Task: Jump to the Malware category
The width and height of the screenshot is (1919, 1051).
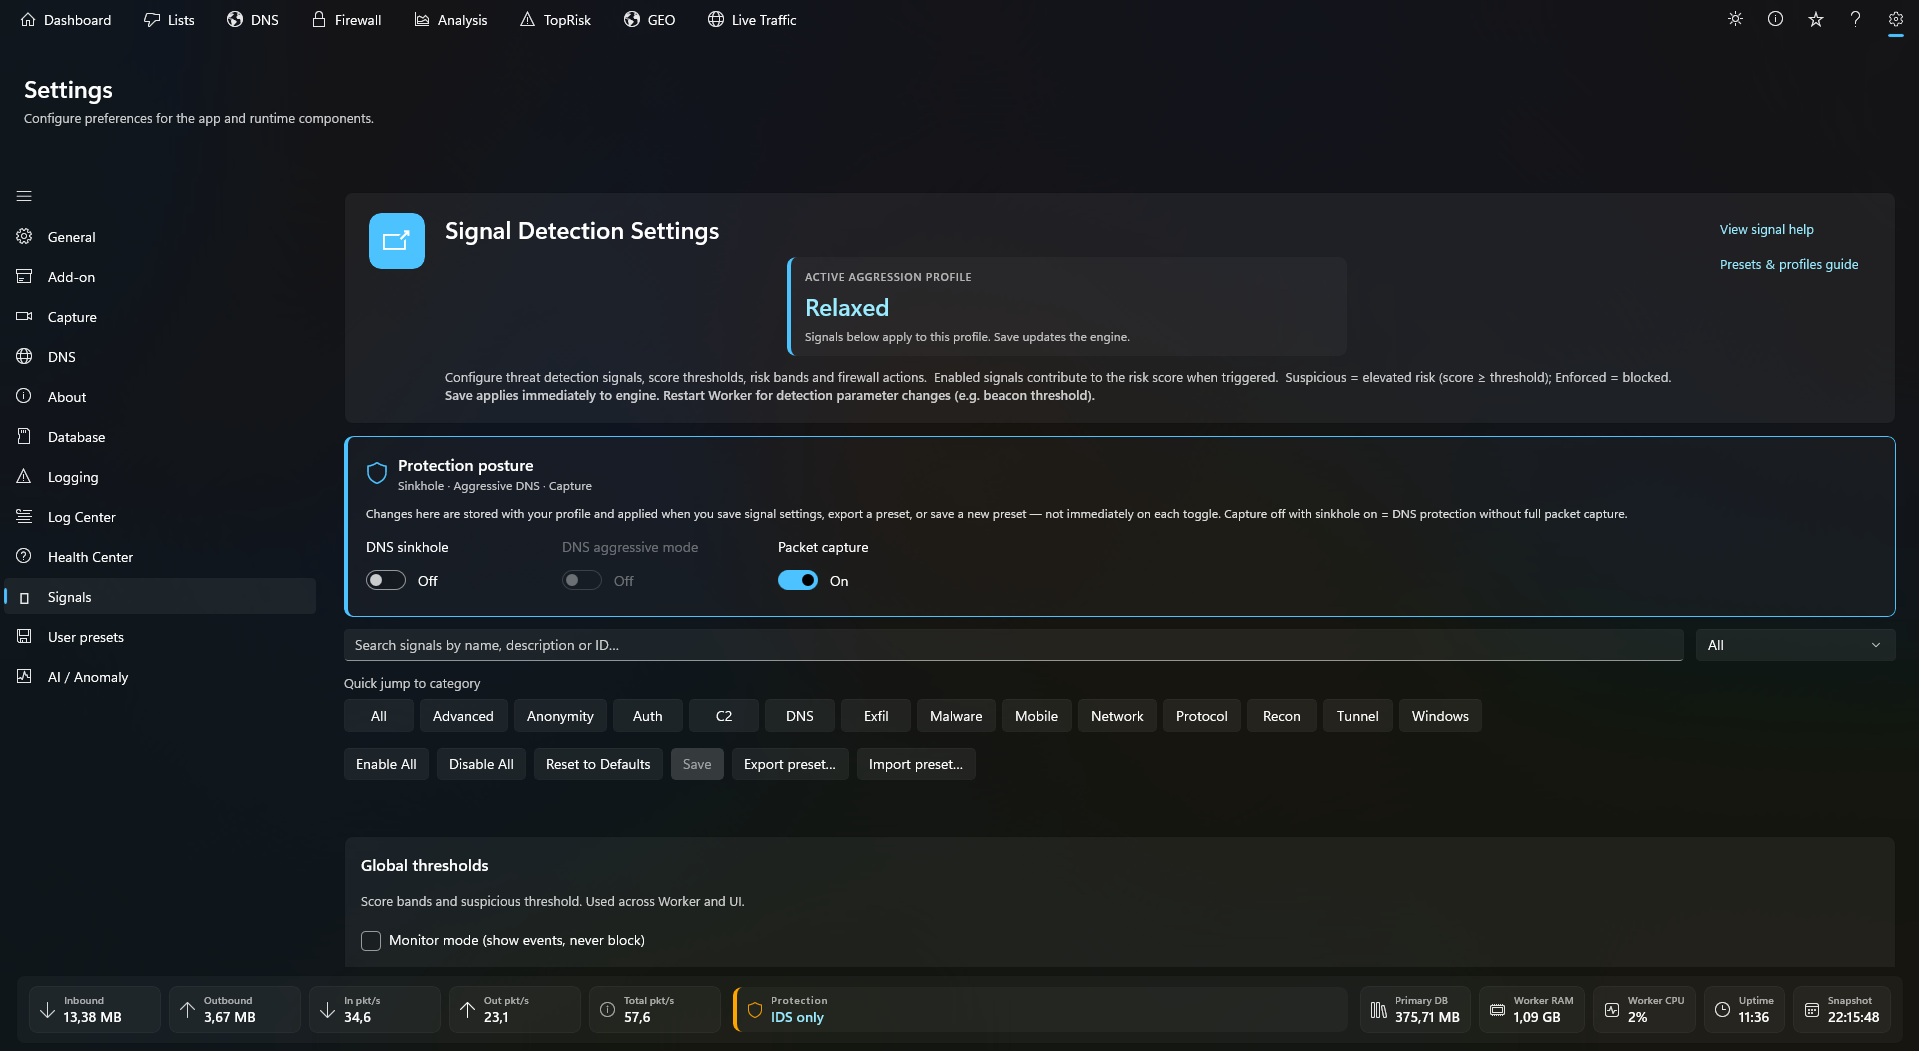Action: point(956,716)
